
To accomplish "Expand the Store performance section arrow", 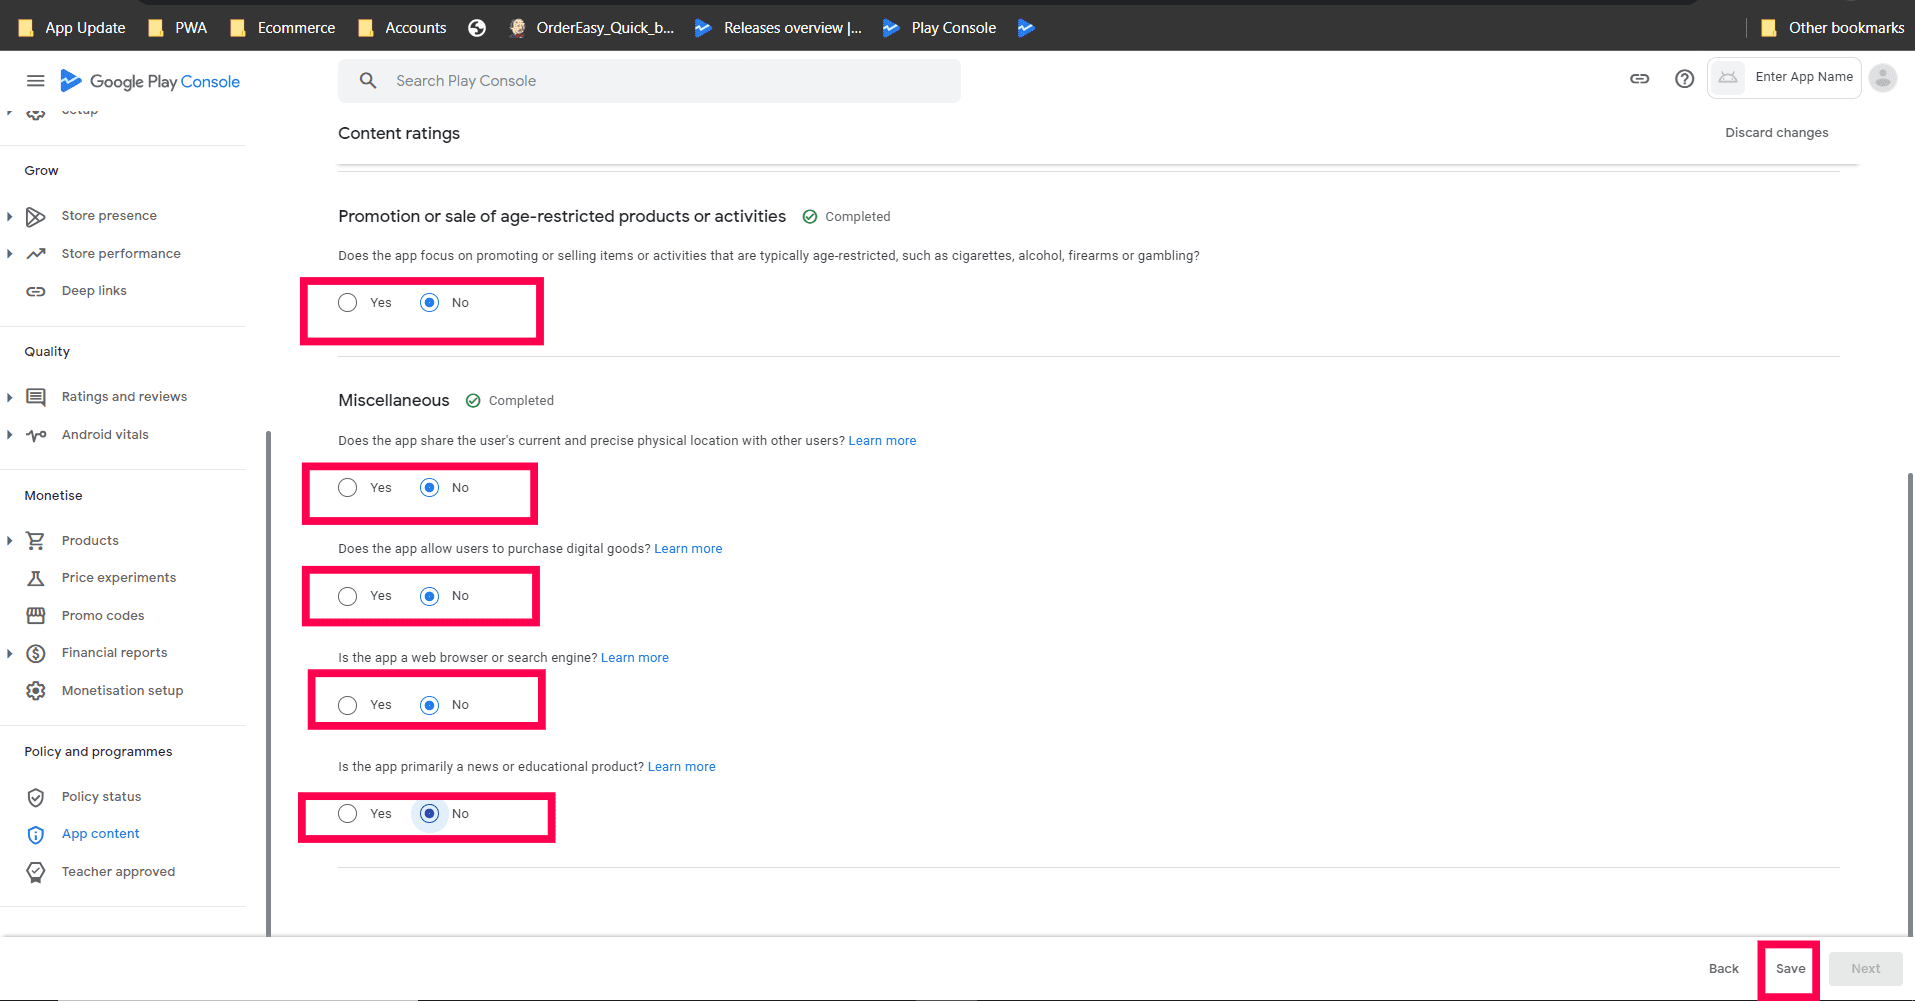I will pyautogui.click(x=9, y=254).
